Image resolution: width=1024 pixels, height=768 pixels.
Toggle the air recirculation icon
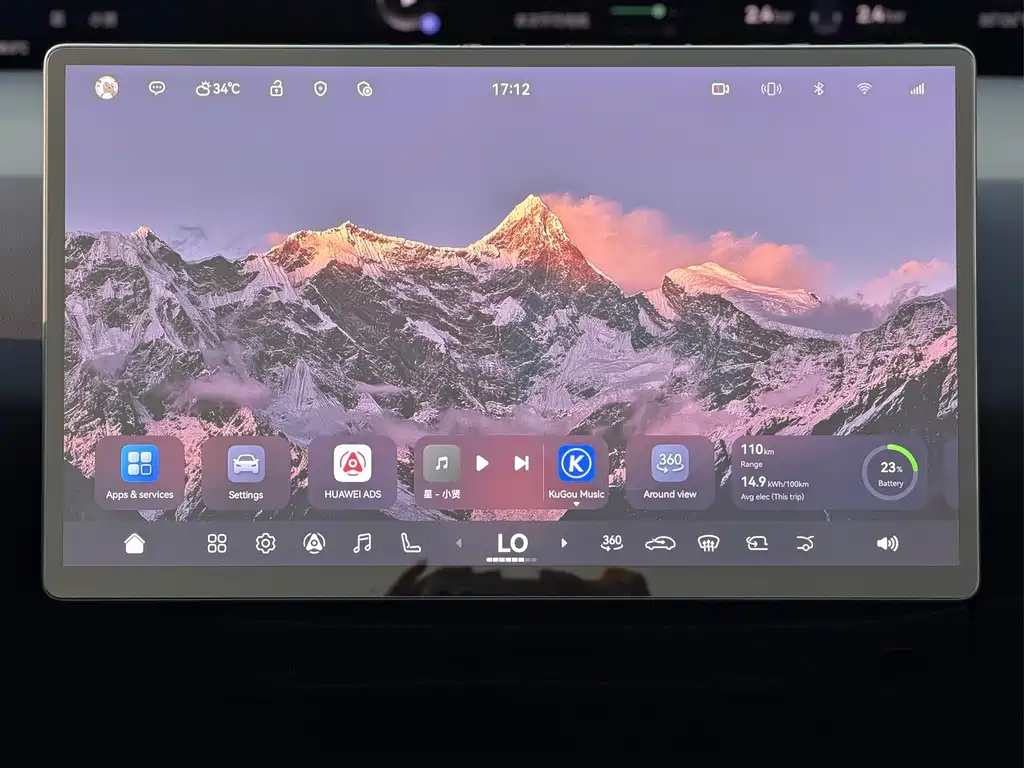click(x=757, y=543)
